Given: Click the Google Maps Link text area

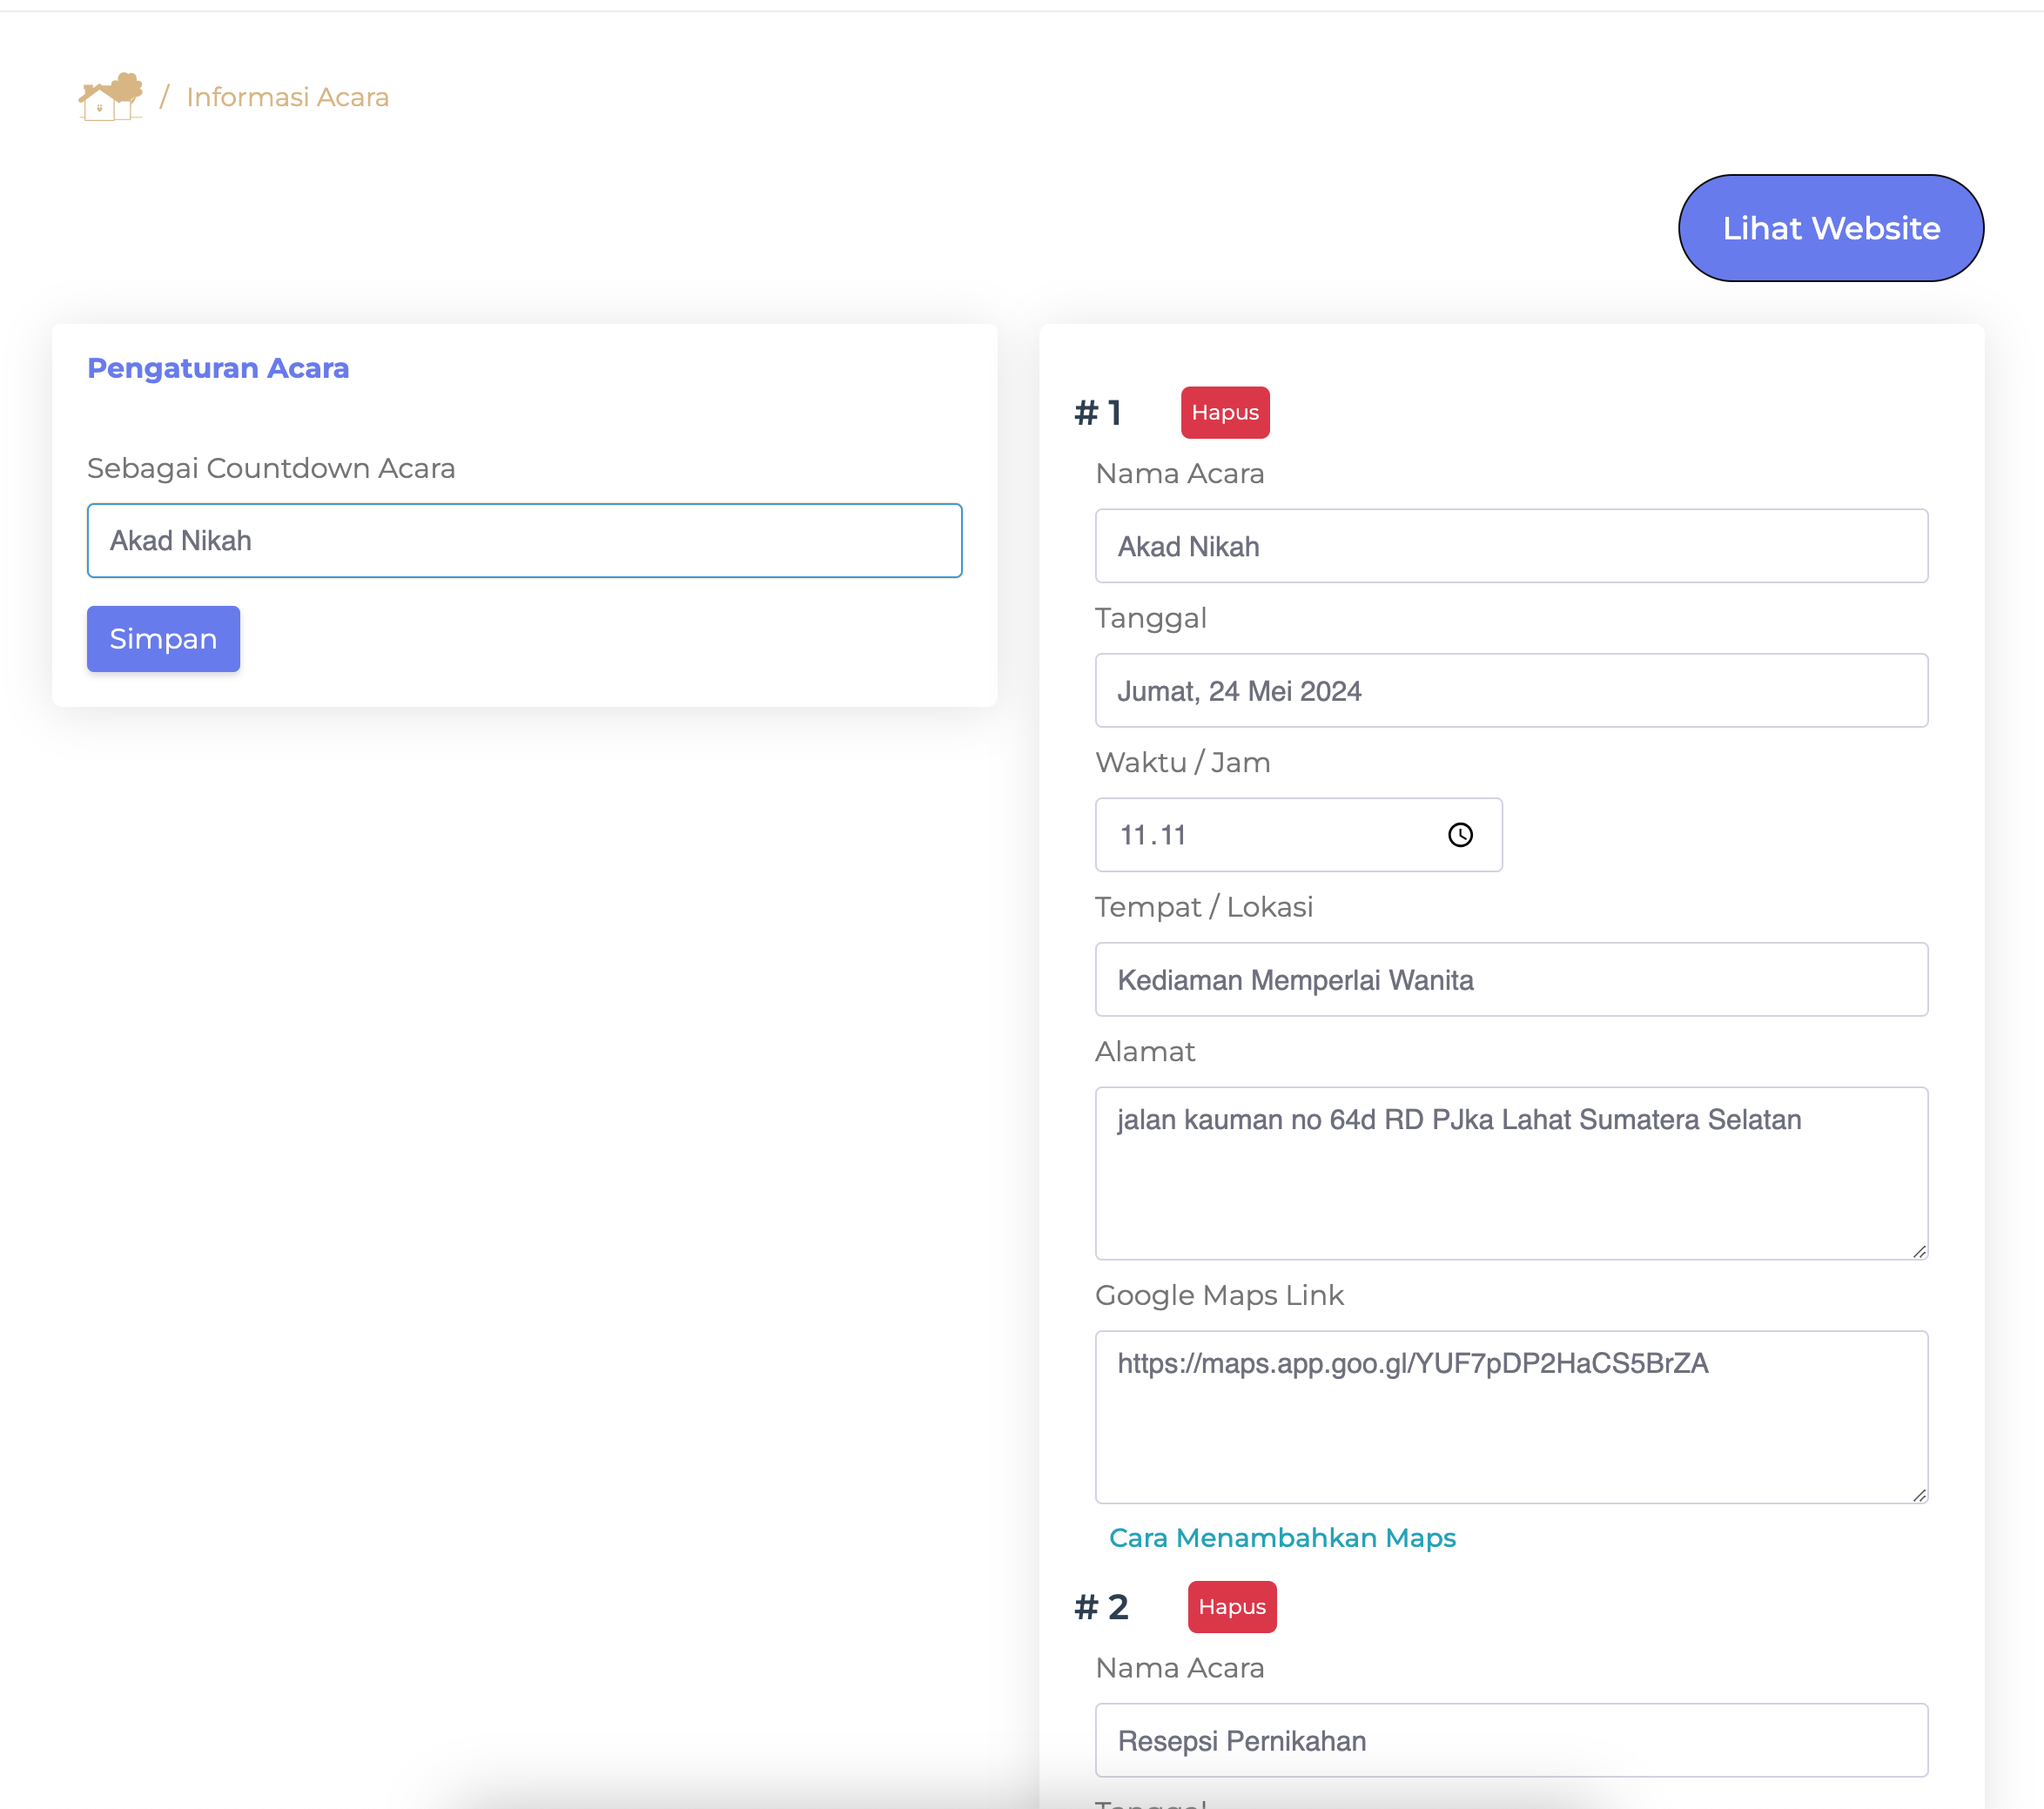Looking at the screenshot, I should click(x=1510, y=1417).
